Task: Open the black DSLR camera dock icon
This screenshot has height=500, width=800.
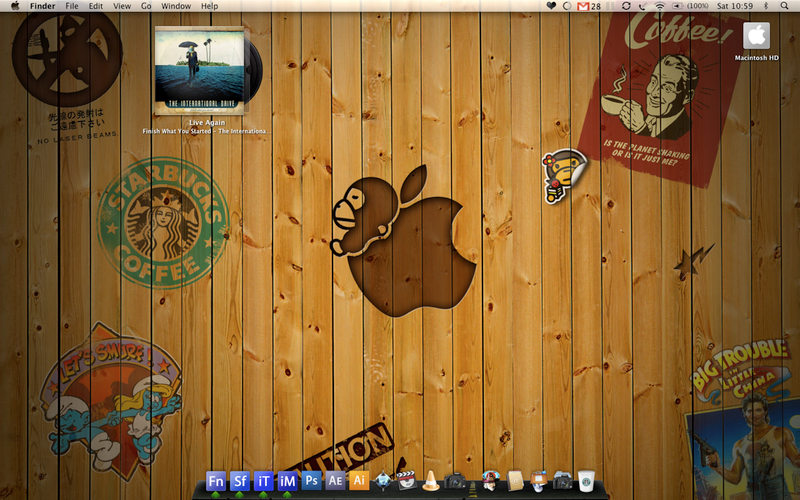Action: click(x=454, y=481)
